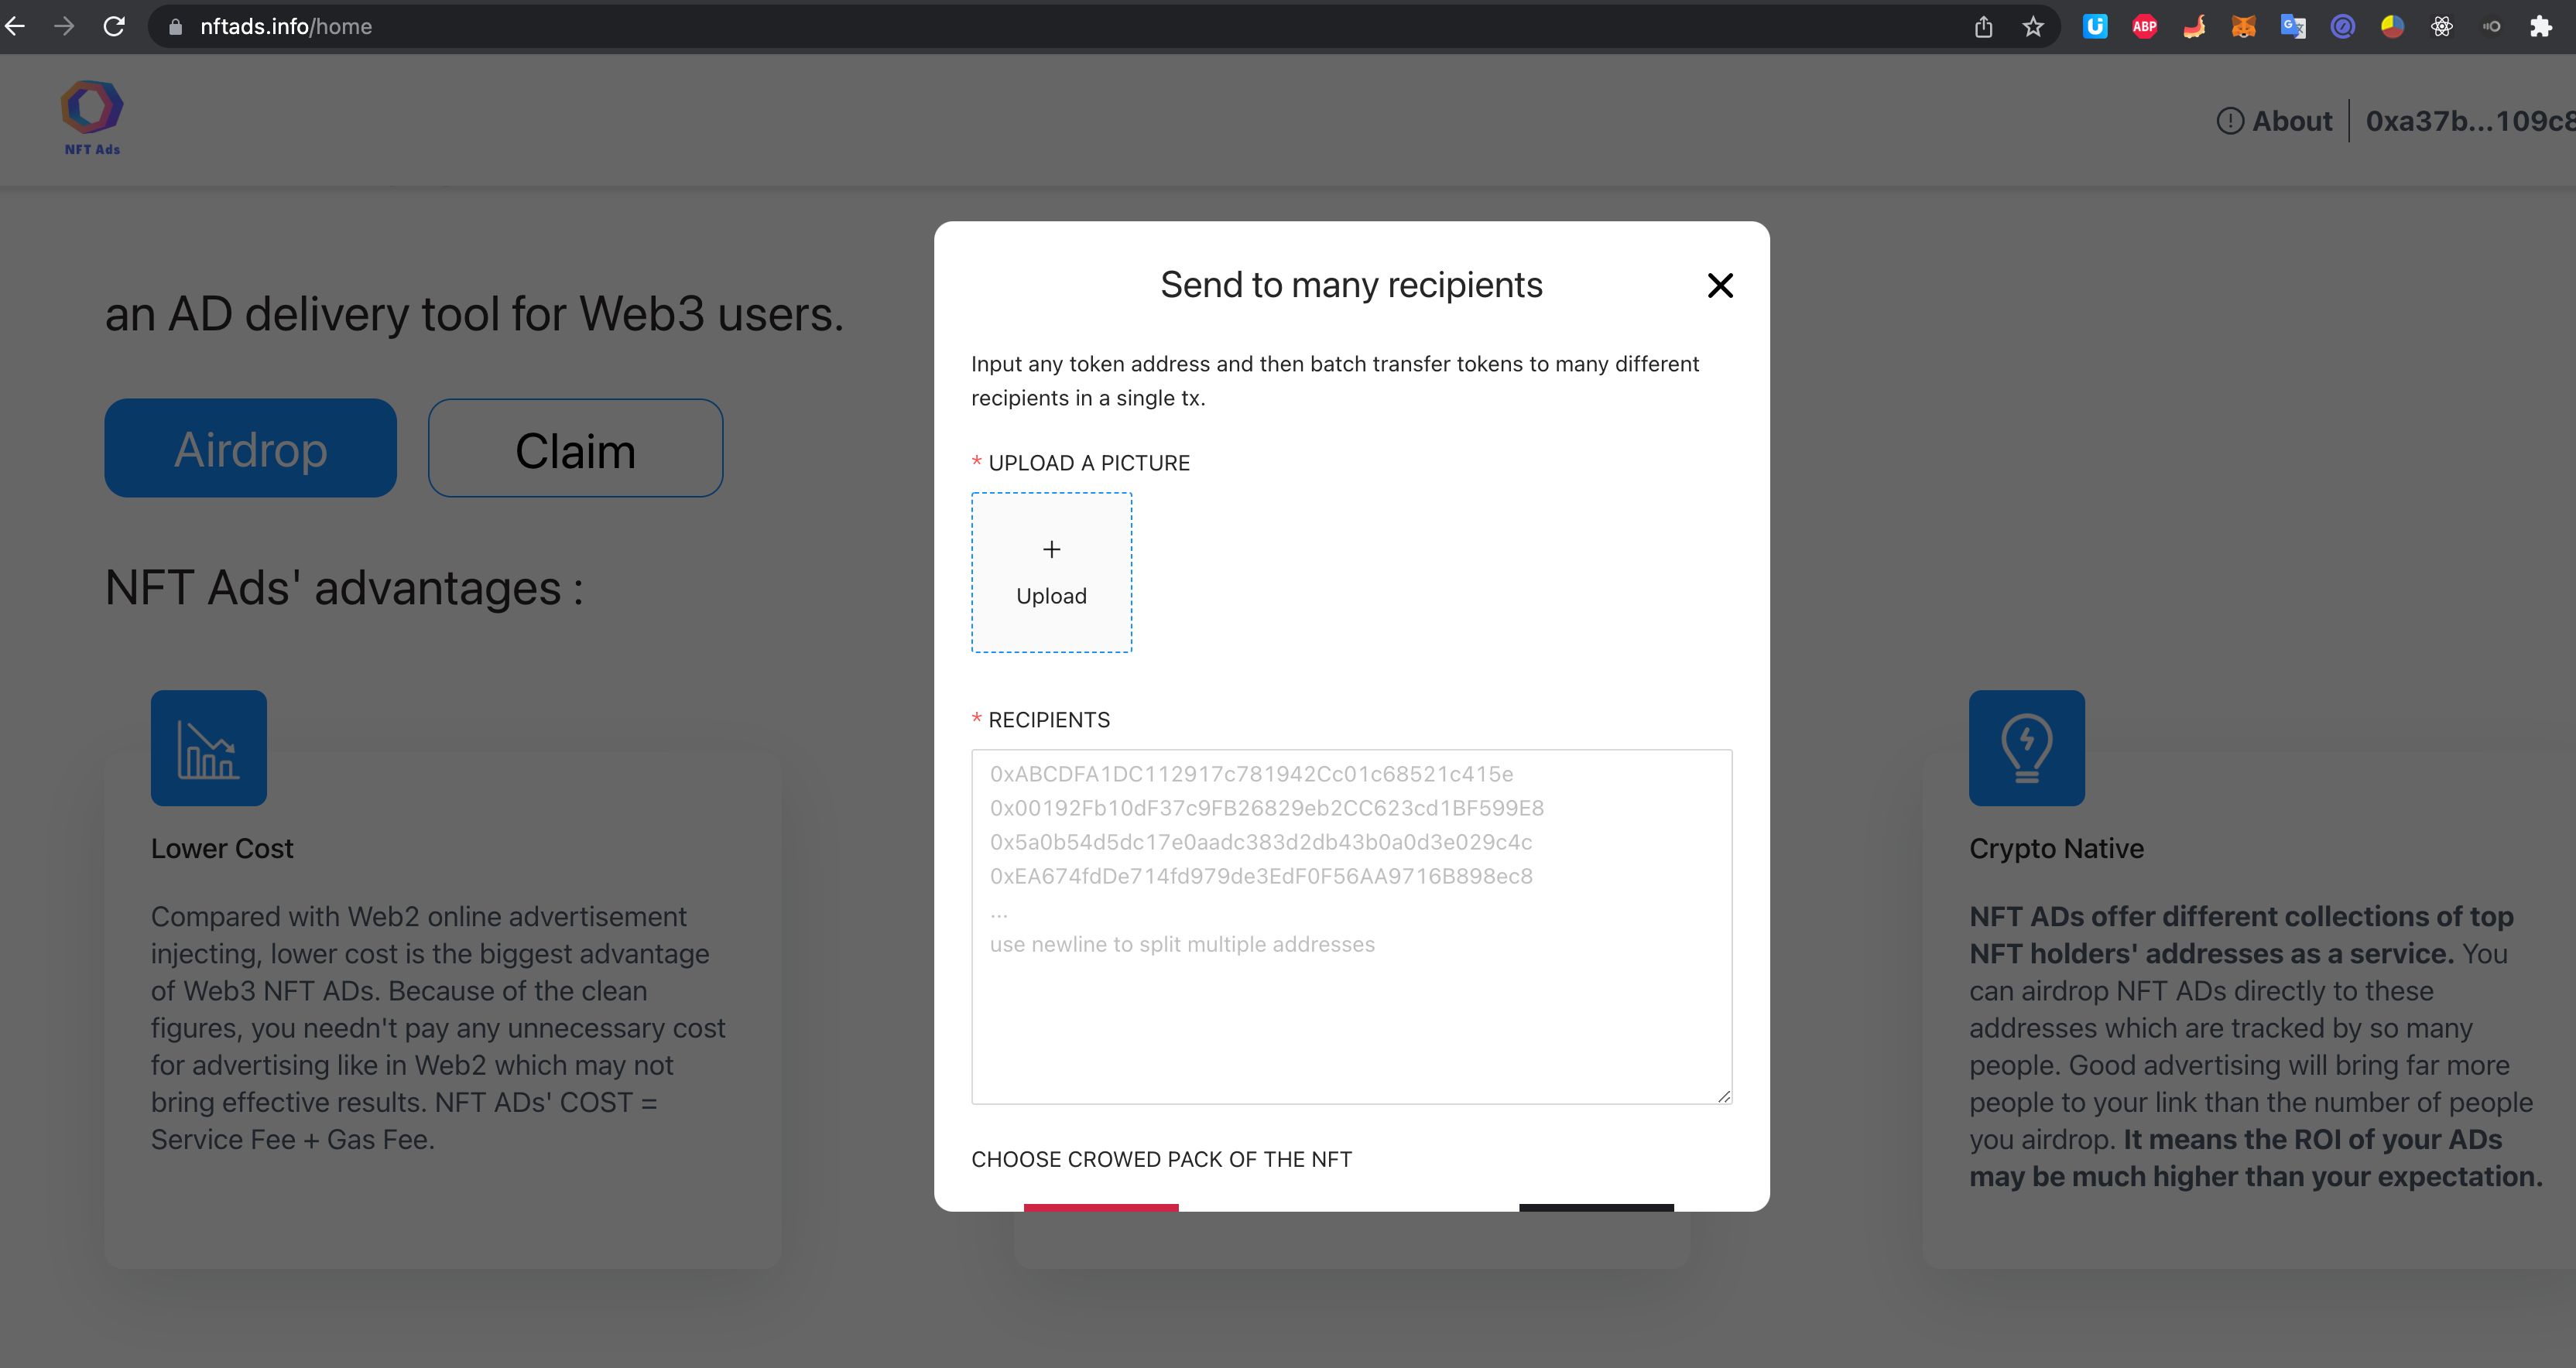
Task: Click the About info icon
Action: (x=2227, y=119)
